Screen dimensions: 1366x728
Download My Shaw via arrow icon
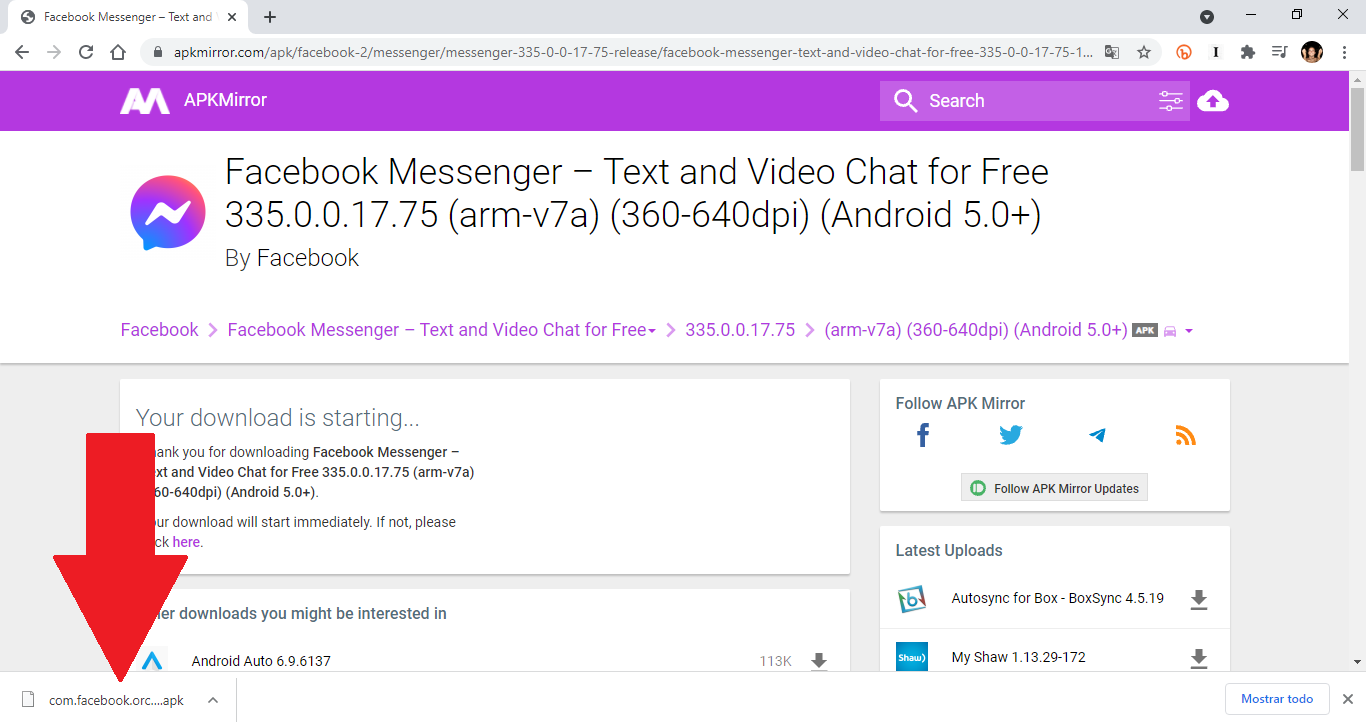[x=1199, y=658]
